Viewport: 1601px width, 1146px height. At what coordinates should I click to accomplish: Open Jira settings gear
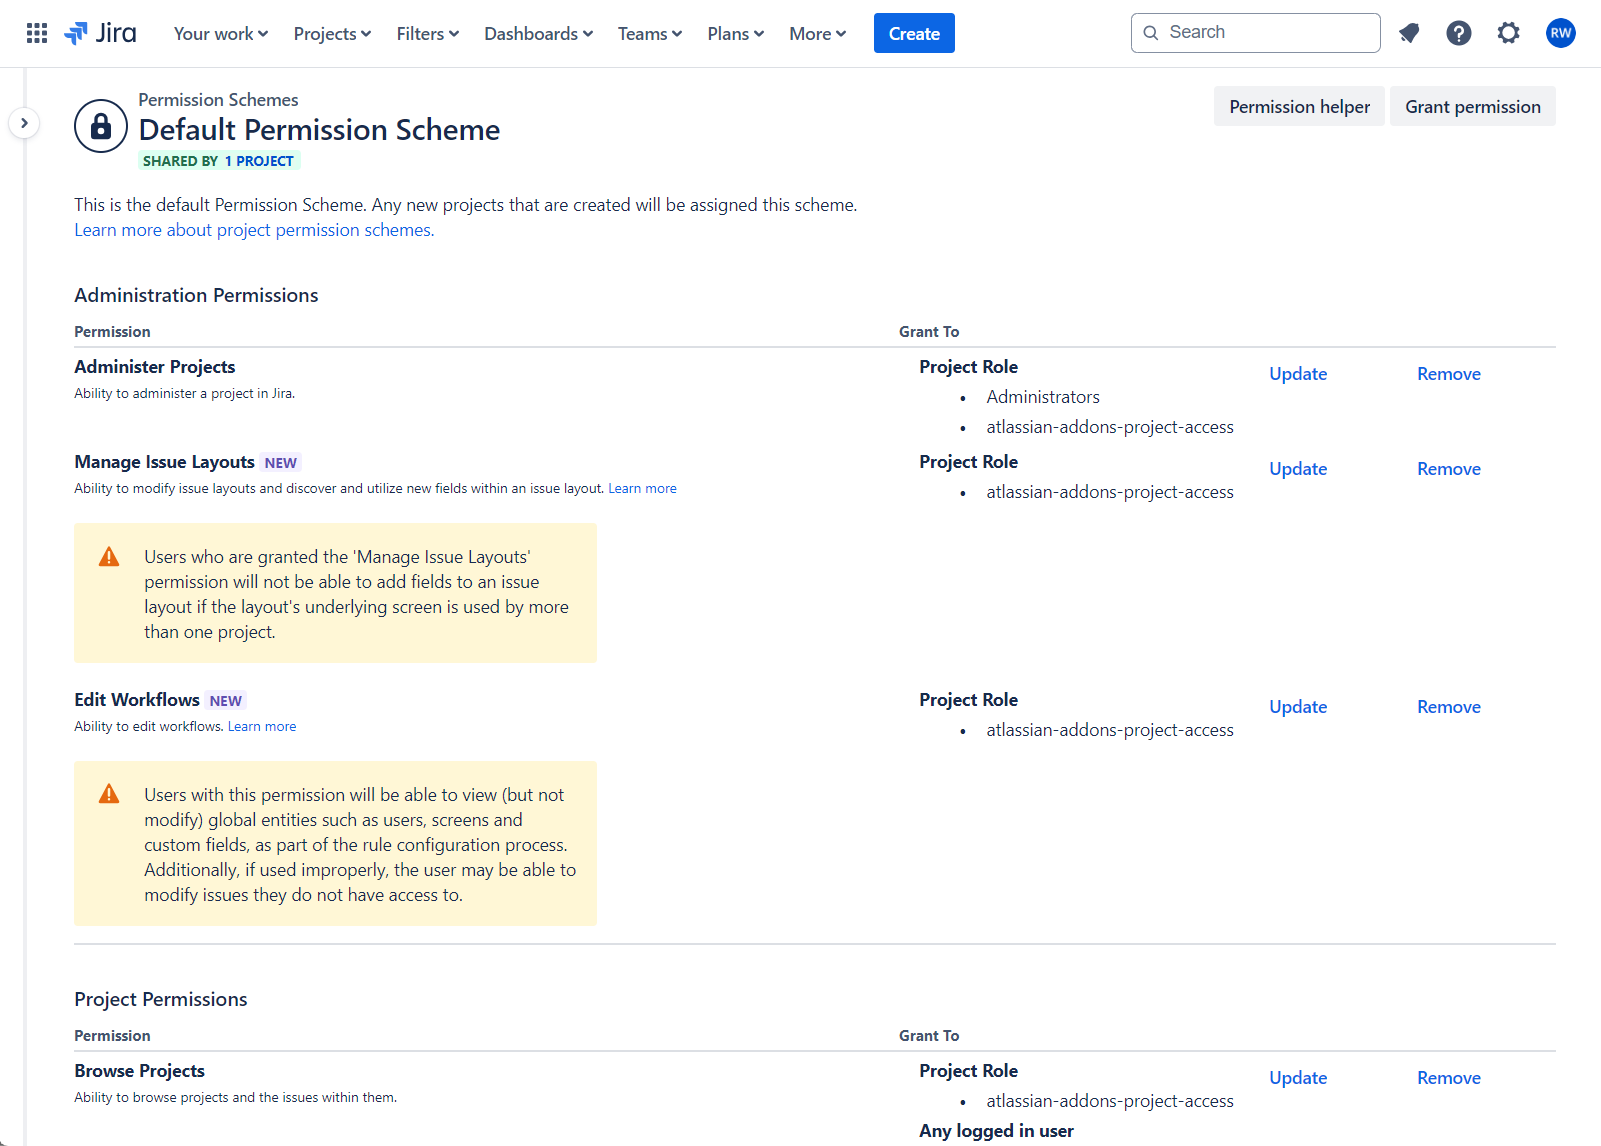tap(1508, 32)
